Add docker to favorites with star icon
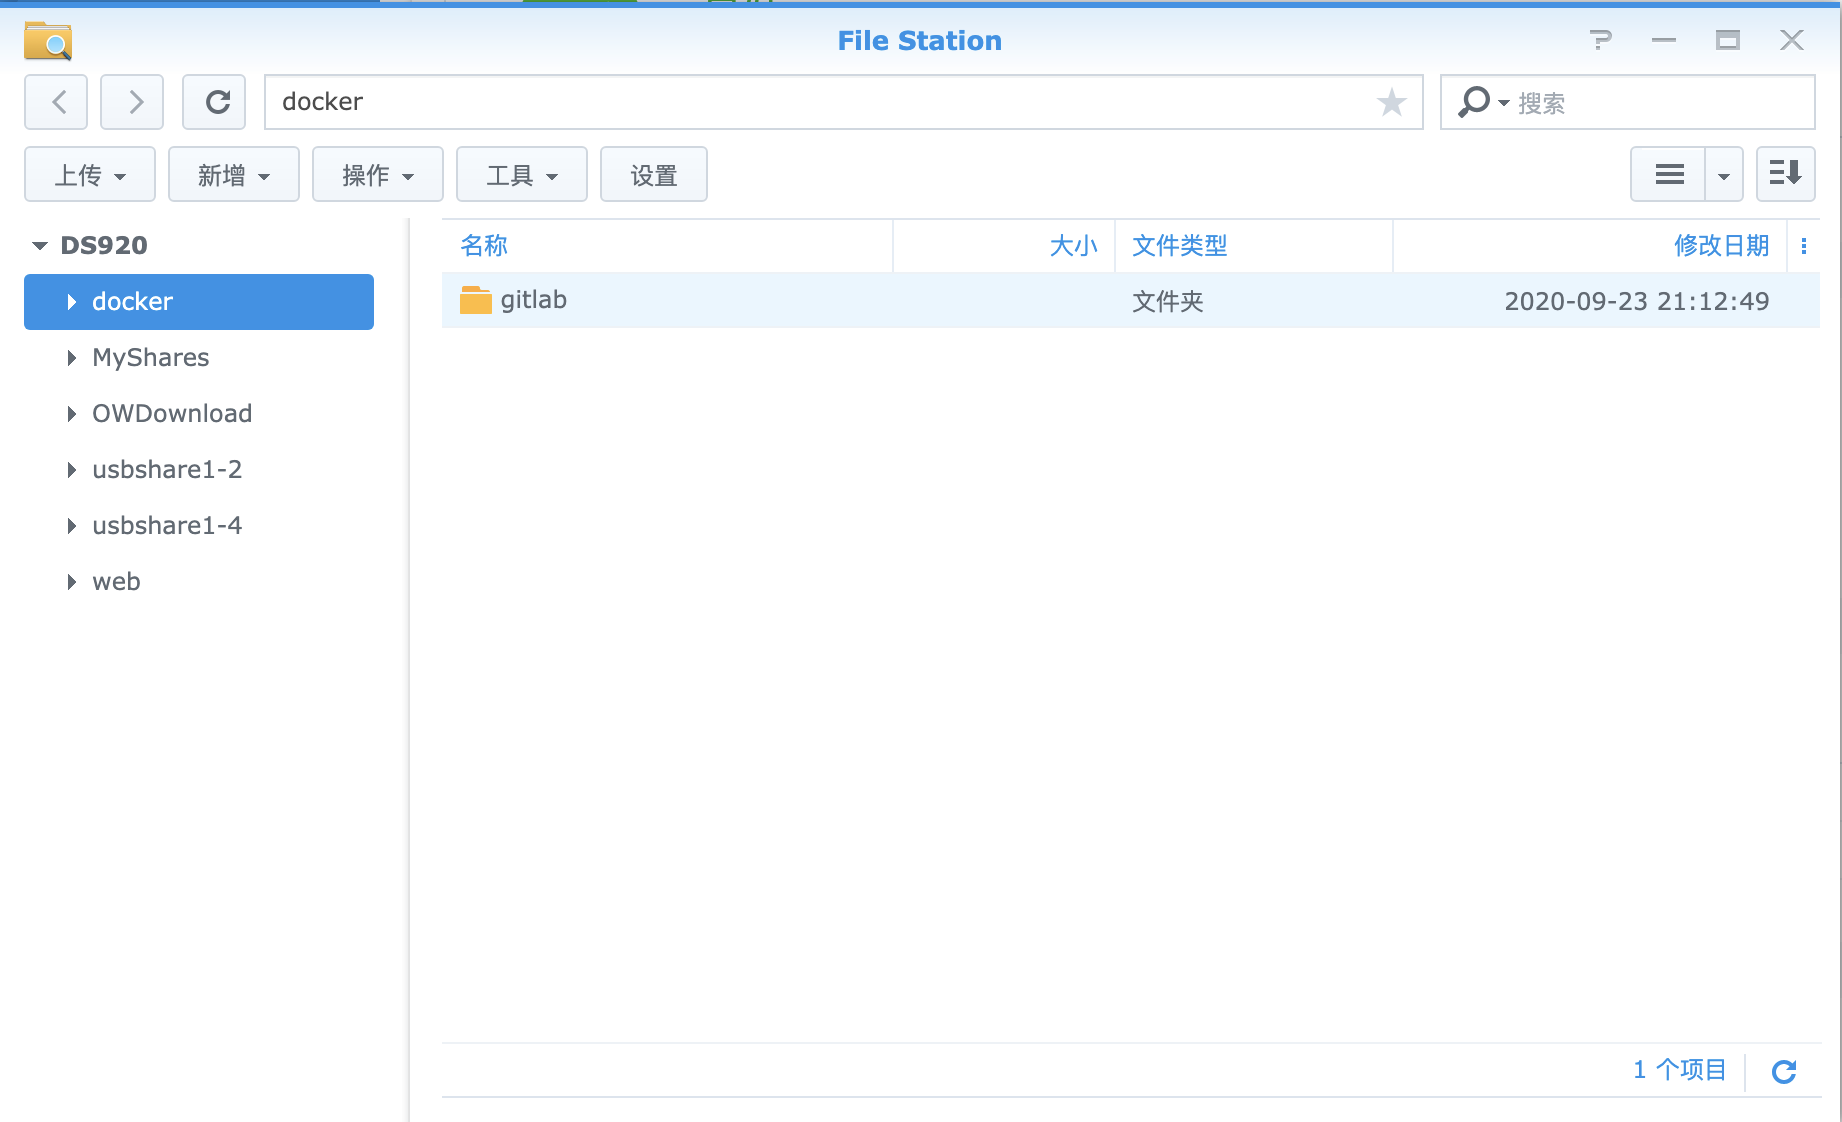The width and height of the screenshot is (1842, 1122). (1391, 102)
